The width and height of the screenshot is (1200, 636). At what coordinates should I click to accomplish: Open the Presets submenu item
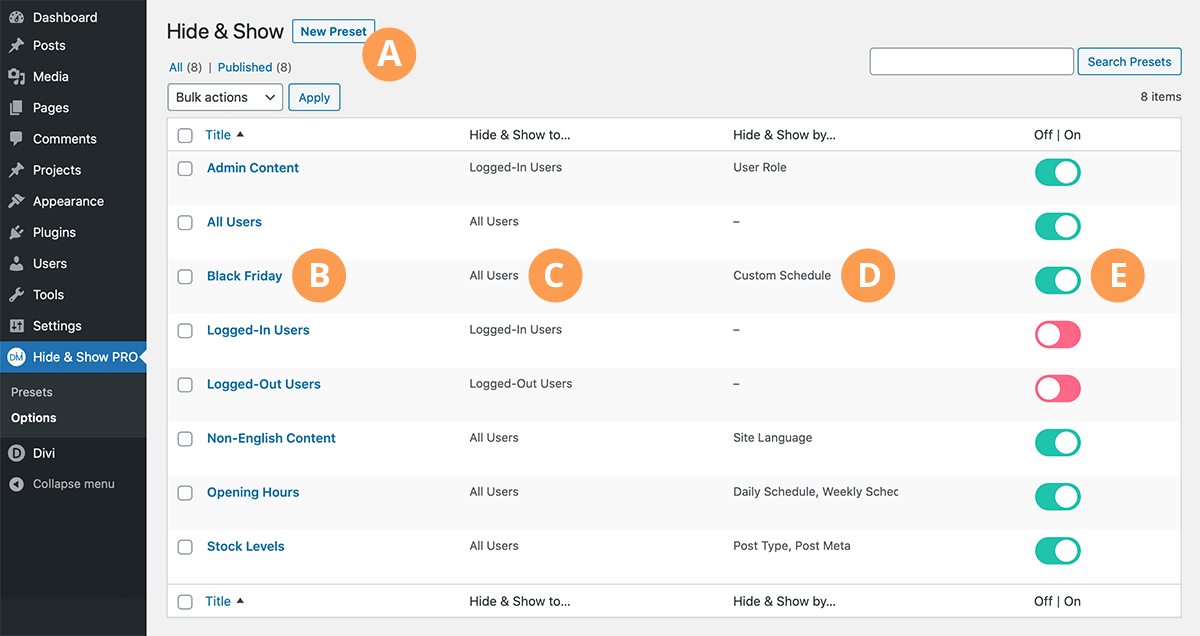[x=32, y=392]
